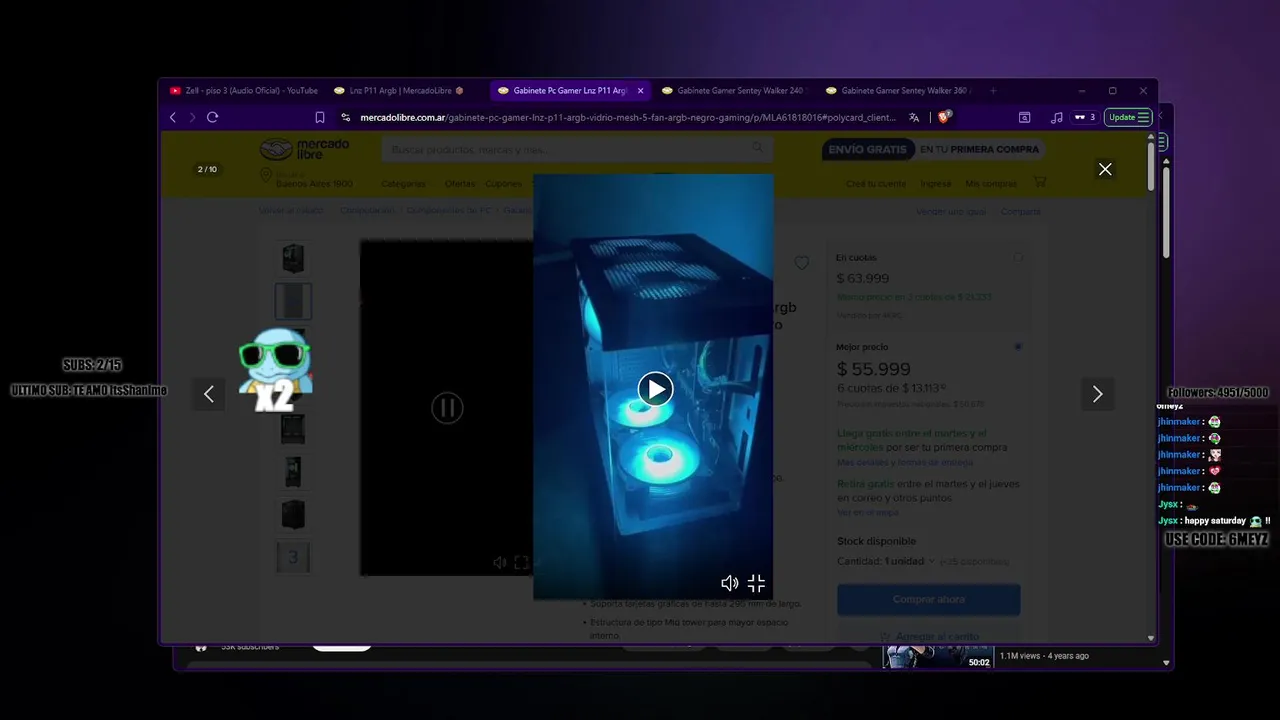Image resolution: width=1280 pixels, height=720 pixels.
Task: View site information icon in address bar
Action: (346, 117)
